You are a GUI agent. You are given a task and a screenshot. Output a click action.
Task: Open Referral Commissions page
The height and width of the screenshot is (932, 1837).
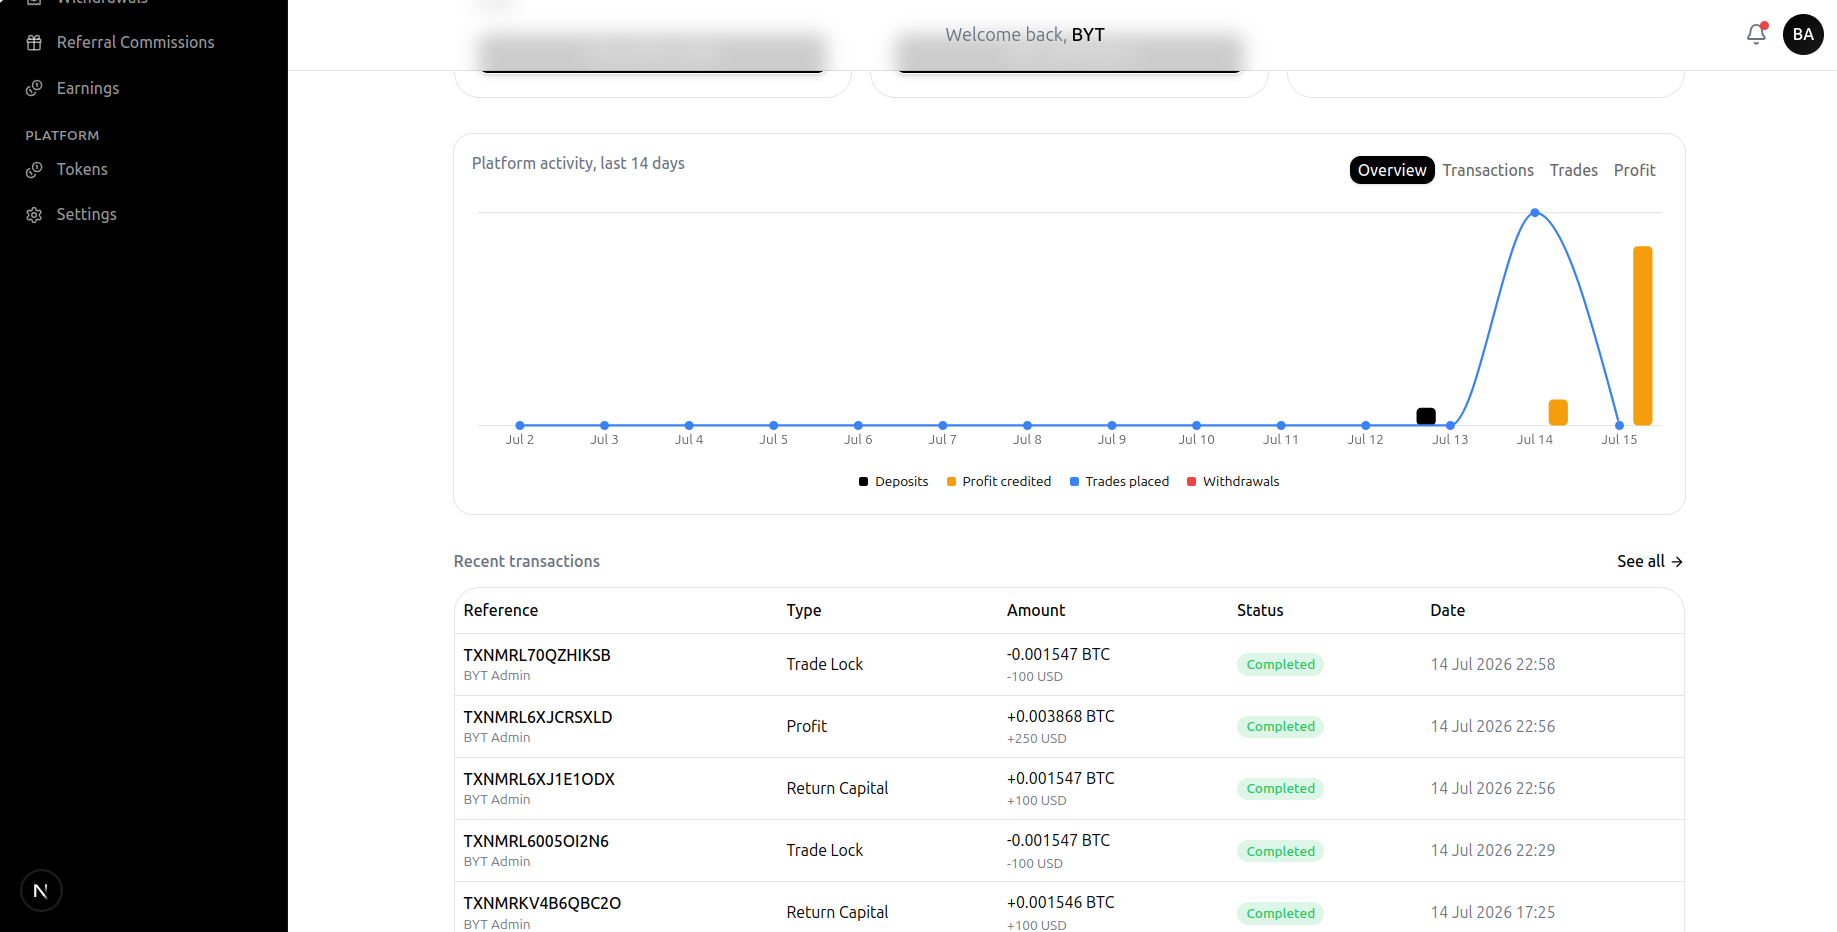[136, 42]
